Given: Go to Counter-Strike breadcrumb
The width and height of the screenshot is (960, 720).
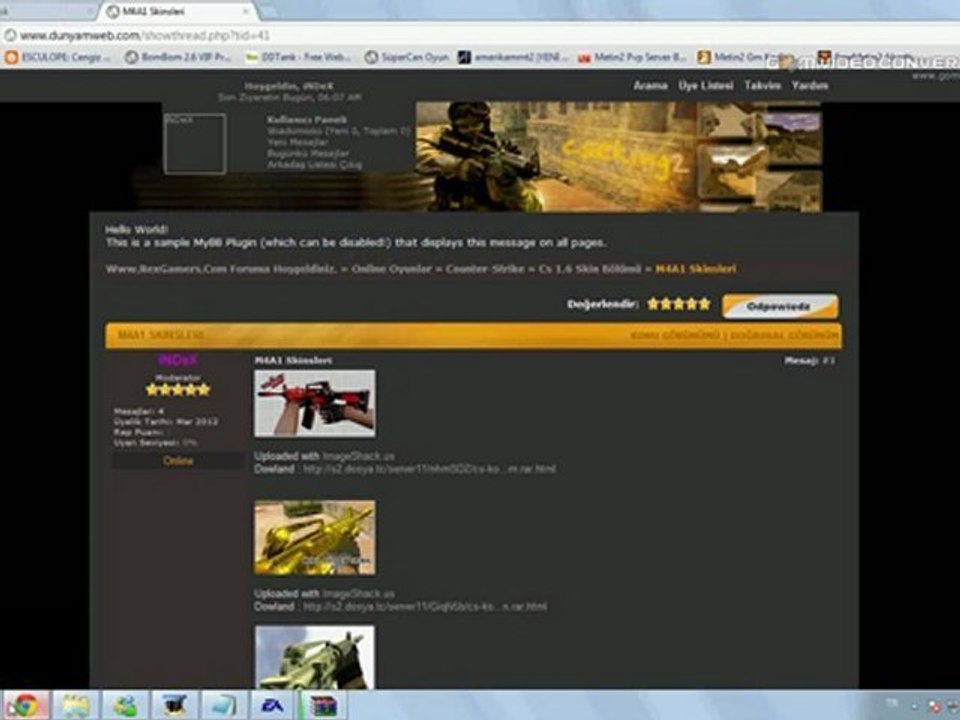Looking at the screenshot, I should click(x=486, y=269).
